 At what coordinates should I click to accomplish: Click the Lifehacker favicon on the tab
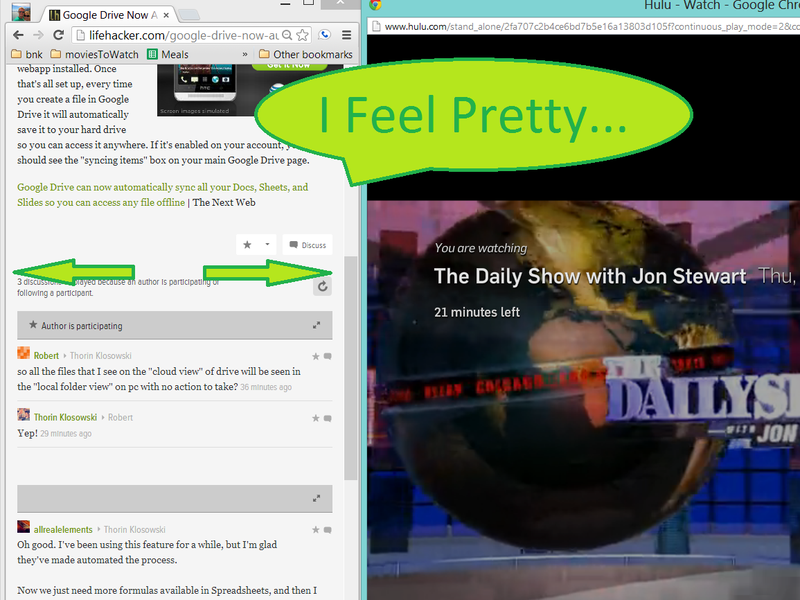54,15
